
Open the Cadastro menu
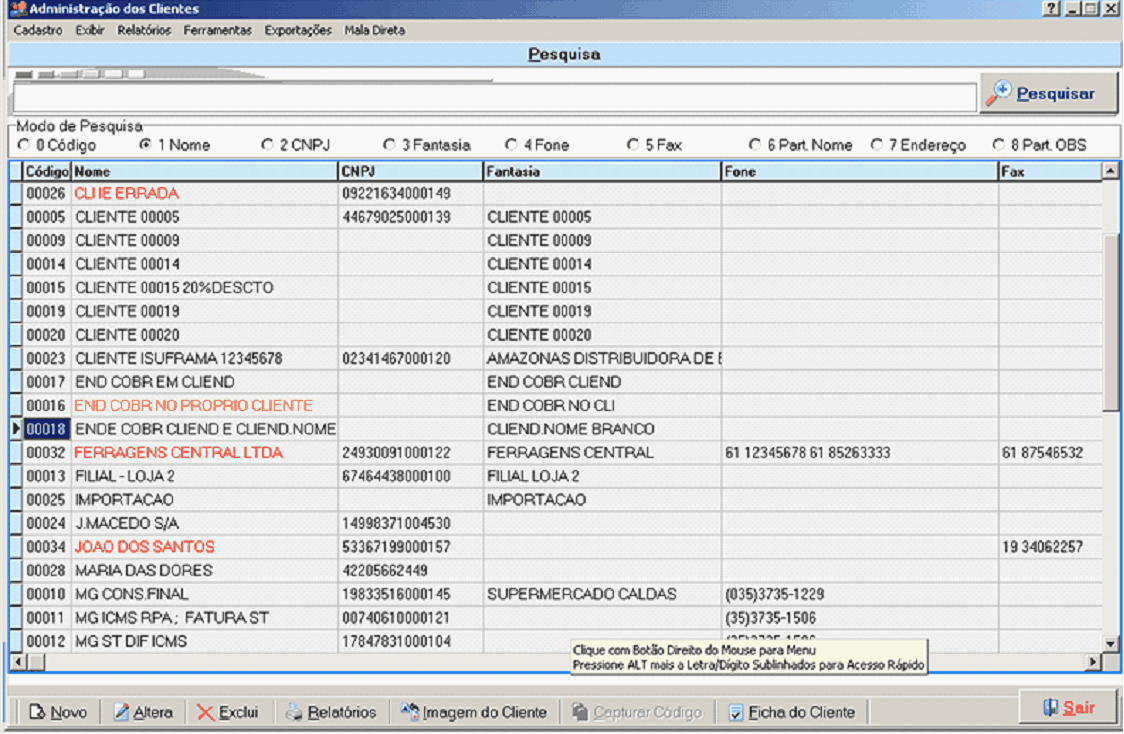[38, 30]
